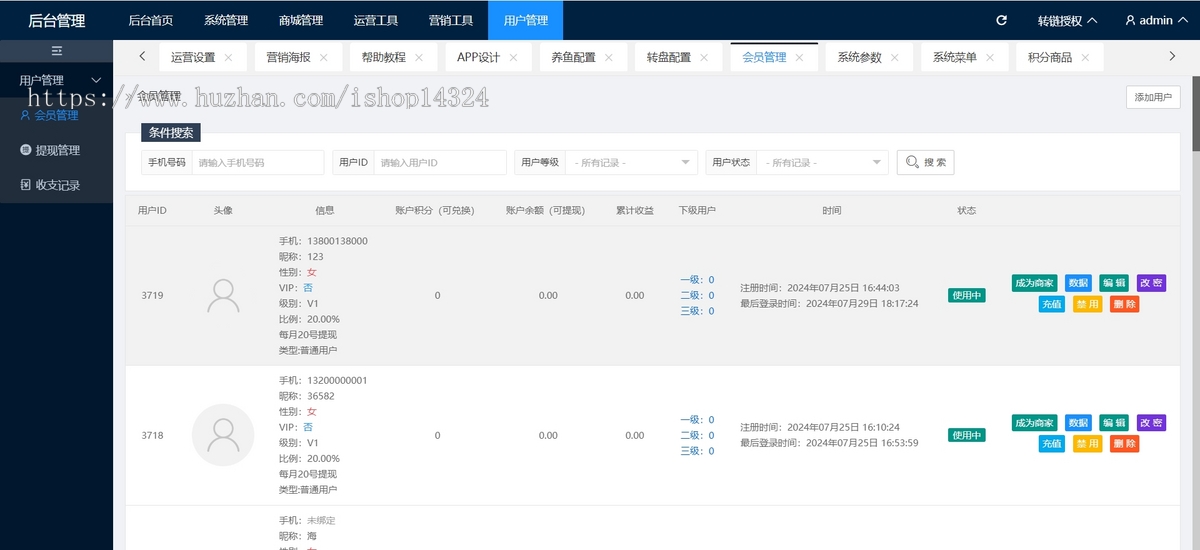Click the refresh icon in top bar
This screenshot has height=550, width=1200.
point(1001,20)
